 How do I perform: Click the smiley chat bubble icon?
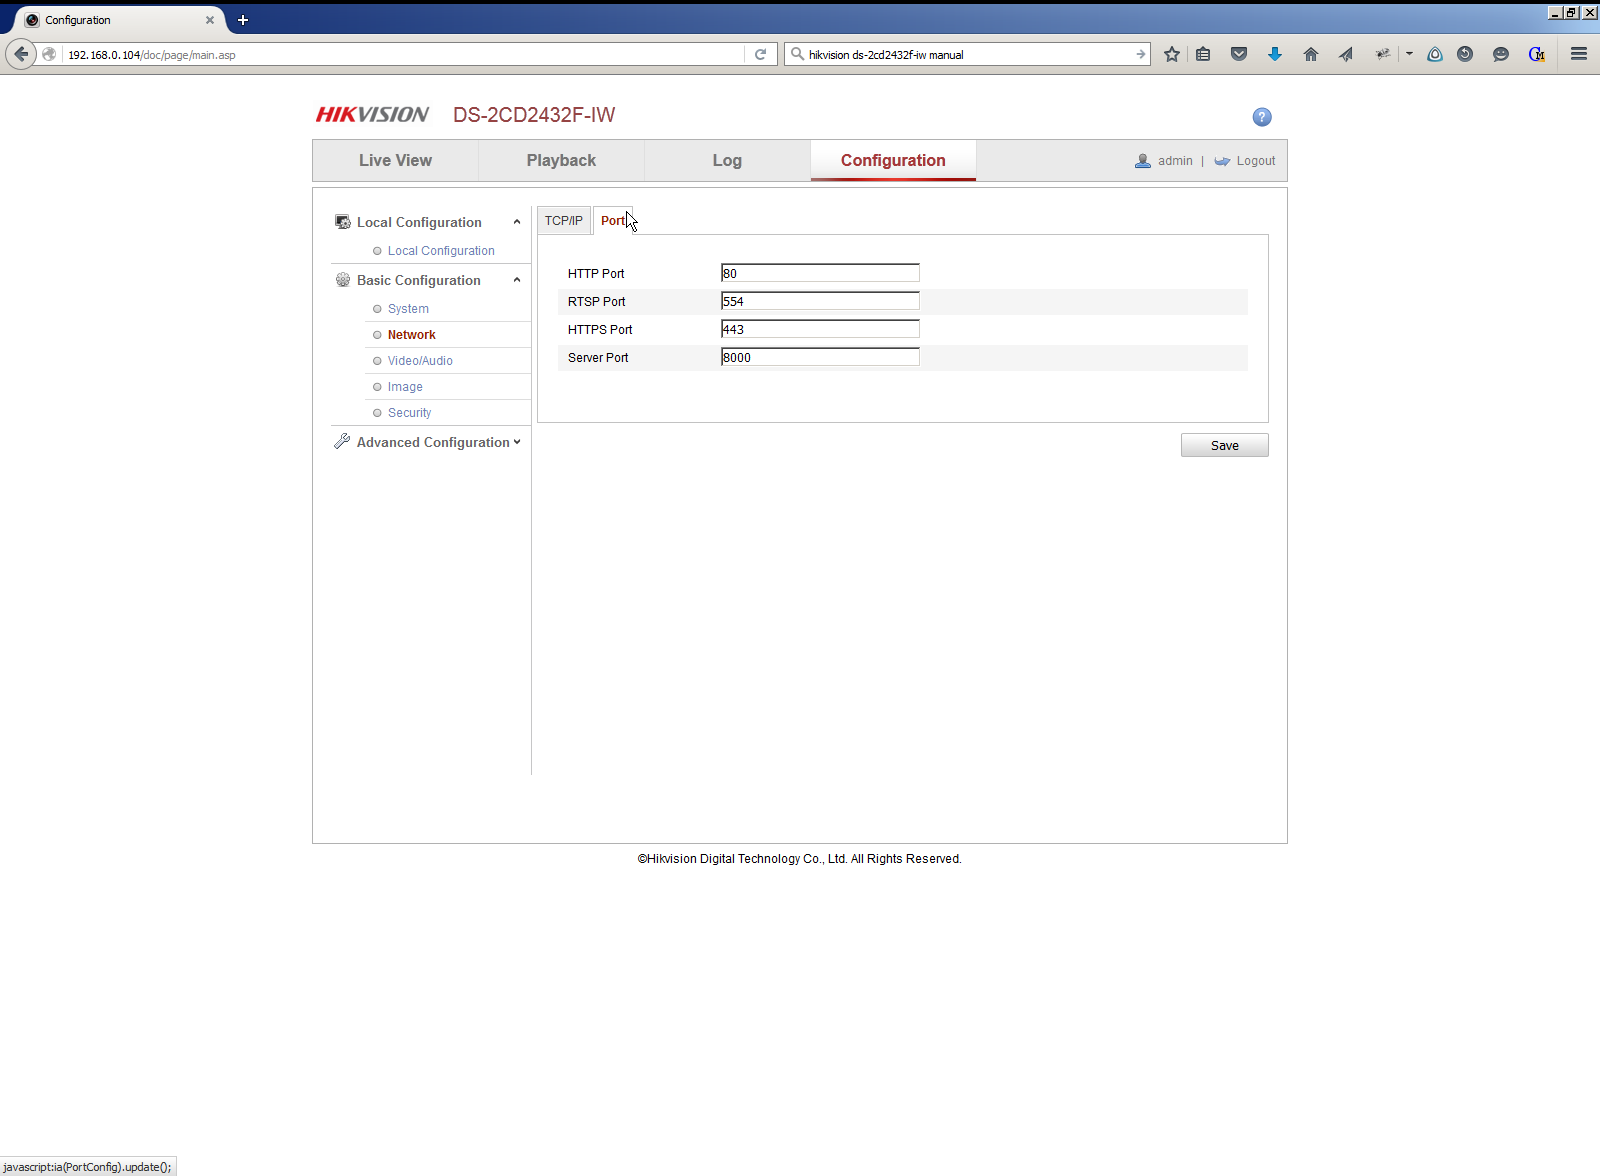[x=1501, y=54]
